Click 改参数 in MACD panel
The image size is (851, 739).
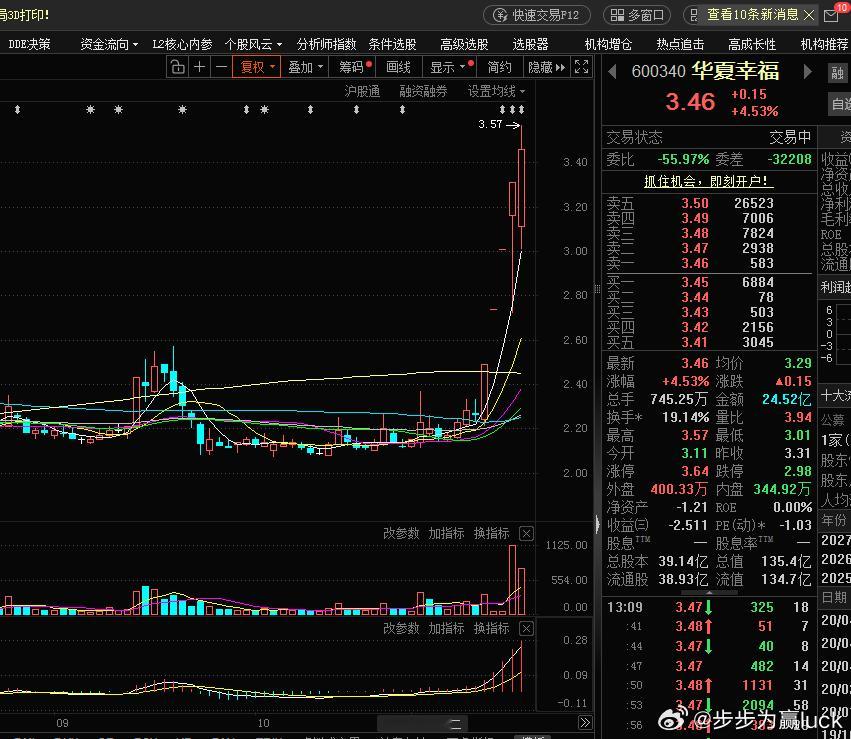[x=401, y=628]
